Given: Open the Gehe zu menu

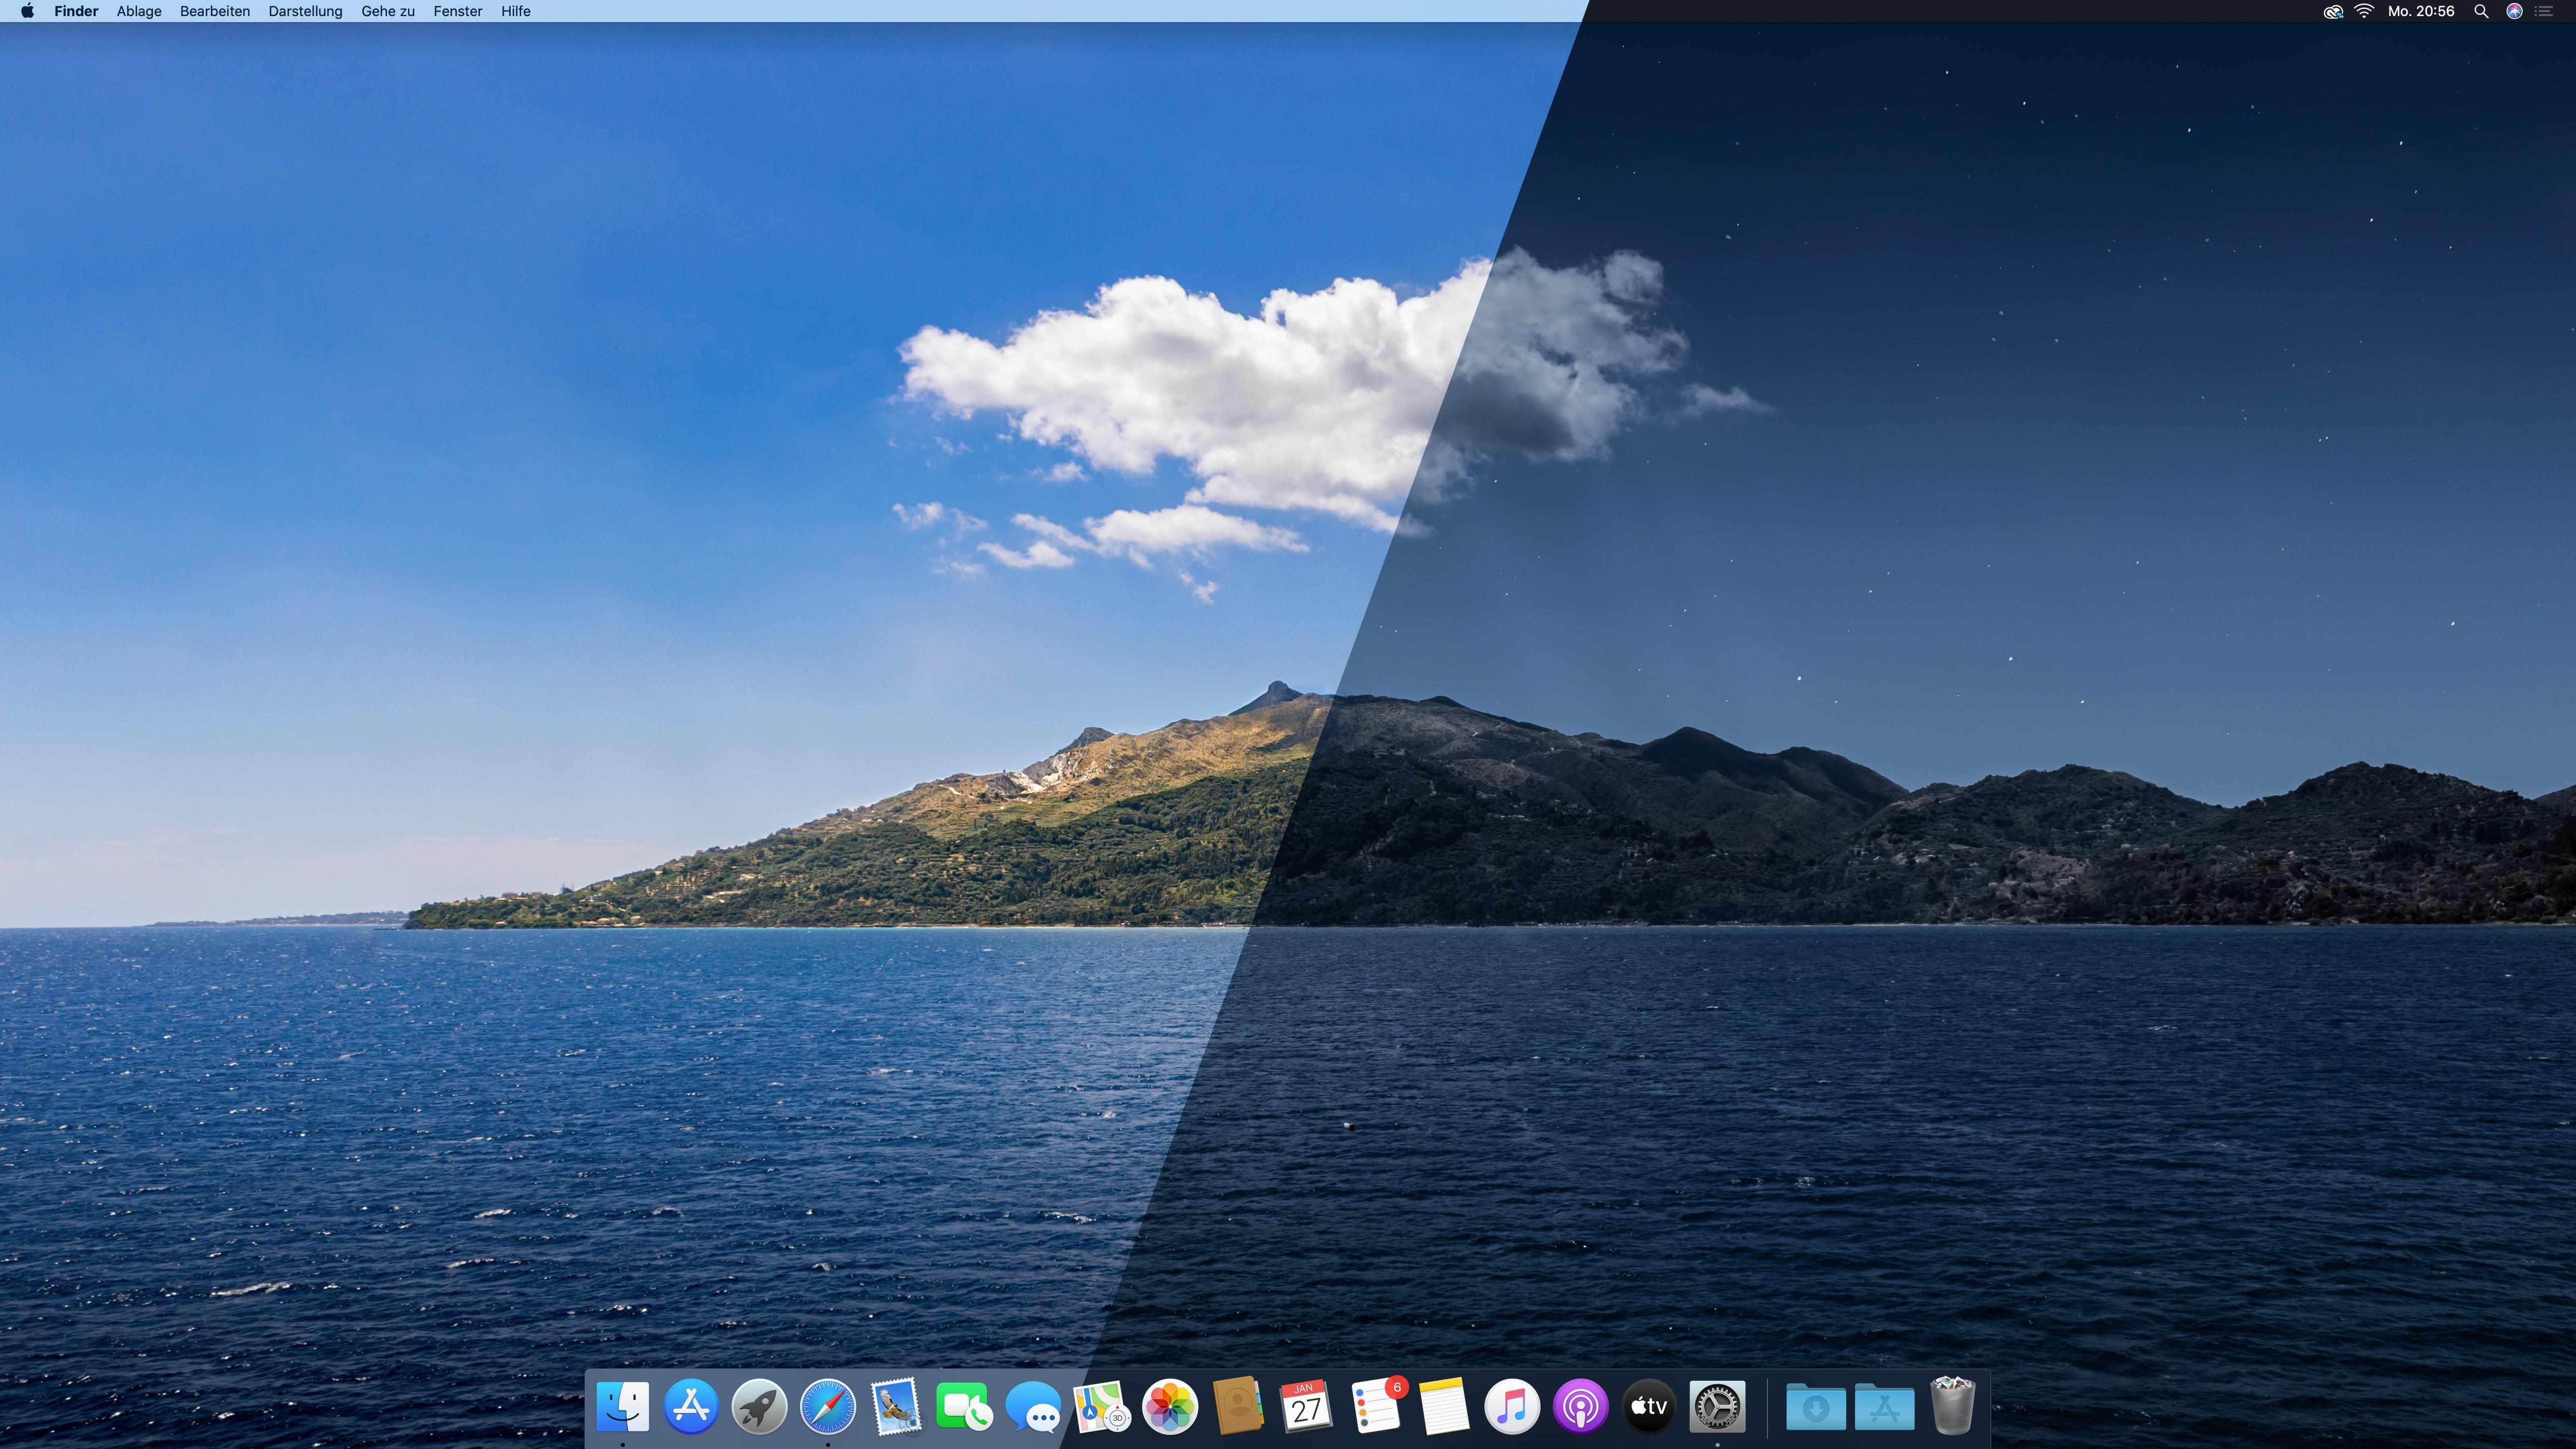Looking at the screenshot, I should (388, 11).
